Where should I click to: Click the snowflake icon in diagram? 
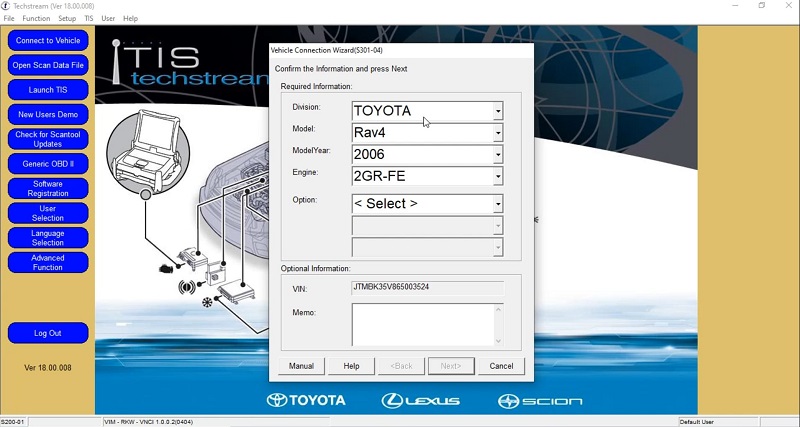[x=207, y=303]
